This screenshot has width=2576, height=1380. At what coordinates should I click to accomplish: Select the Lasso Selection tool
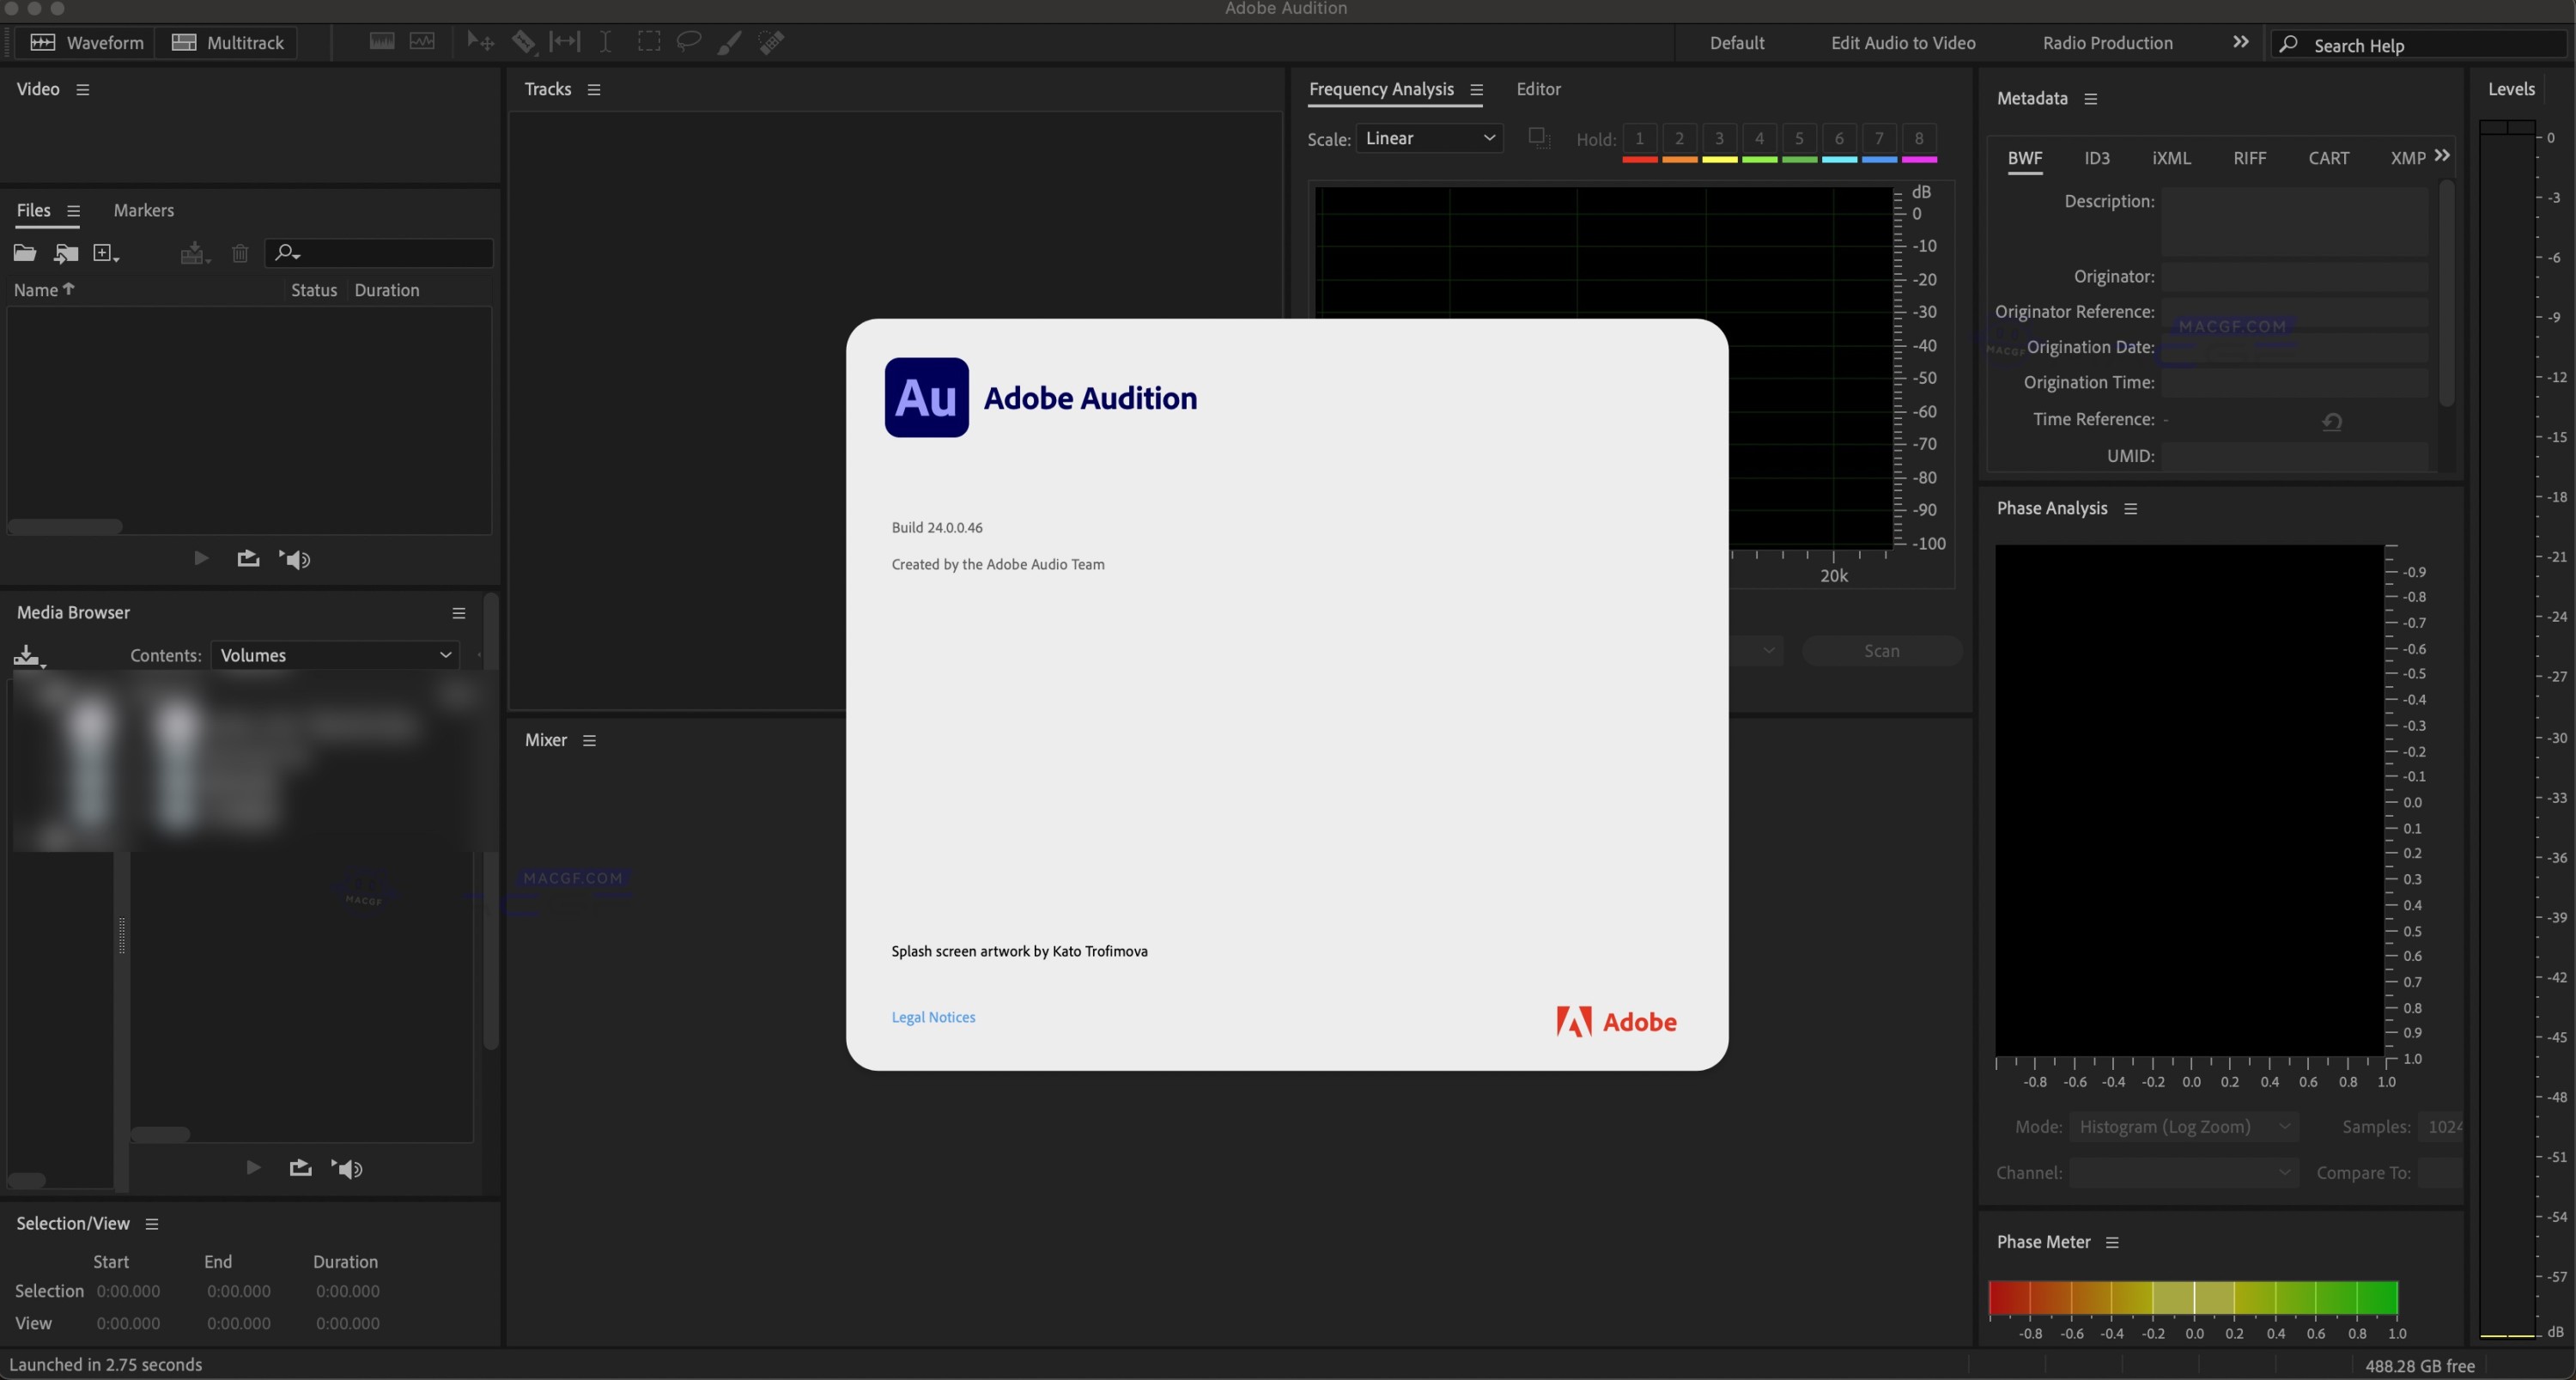tap(688, 42)
